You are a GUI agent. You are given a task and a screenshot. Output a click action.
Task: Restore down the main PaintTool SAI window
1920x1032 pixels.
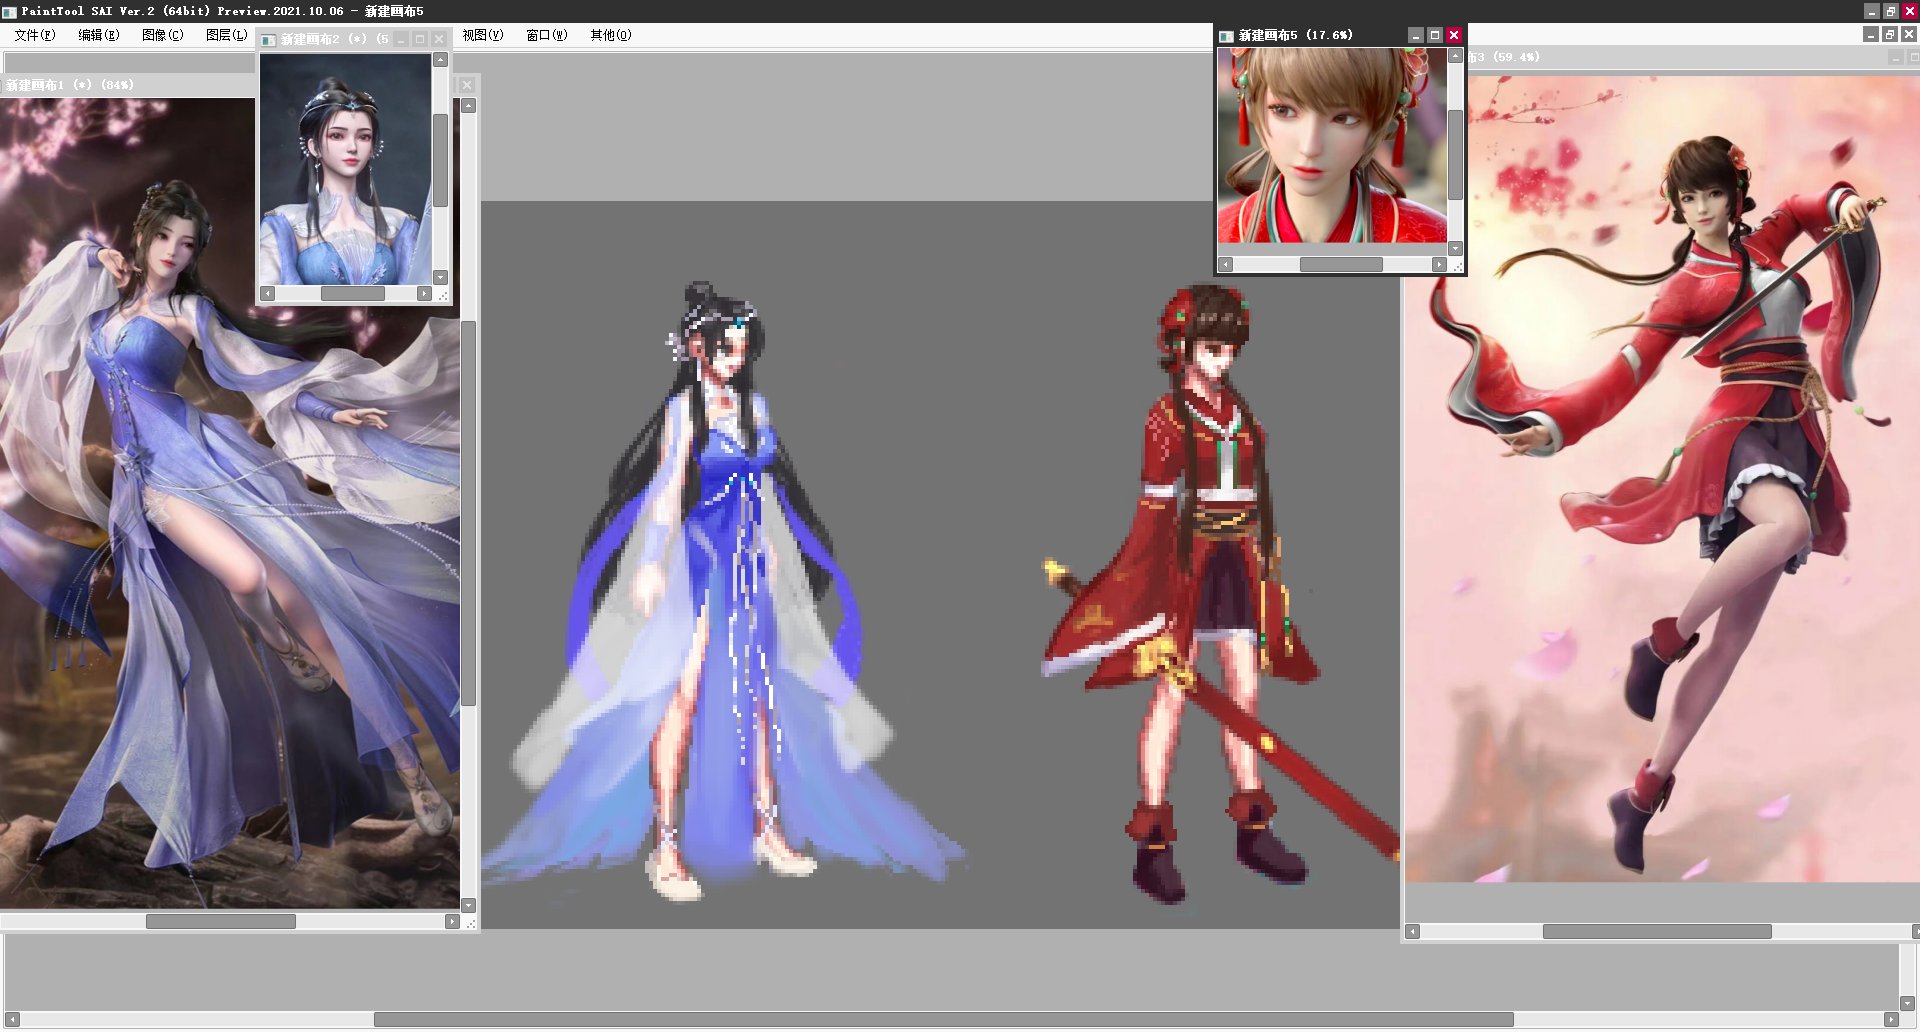point(1890,11)
